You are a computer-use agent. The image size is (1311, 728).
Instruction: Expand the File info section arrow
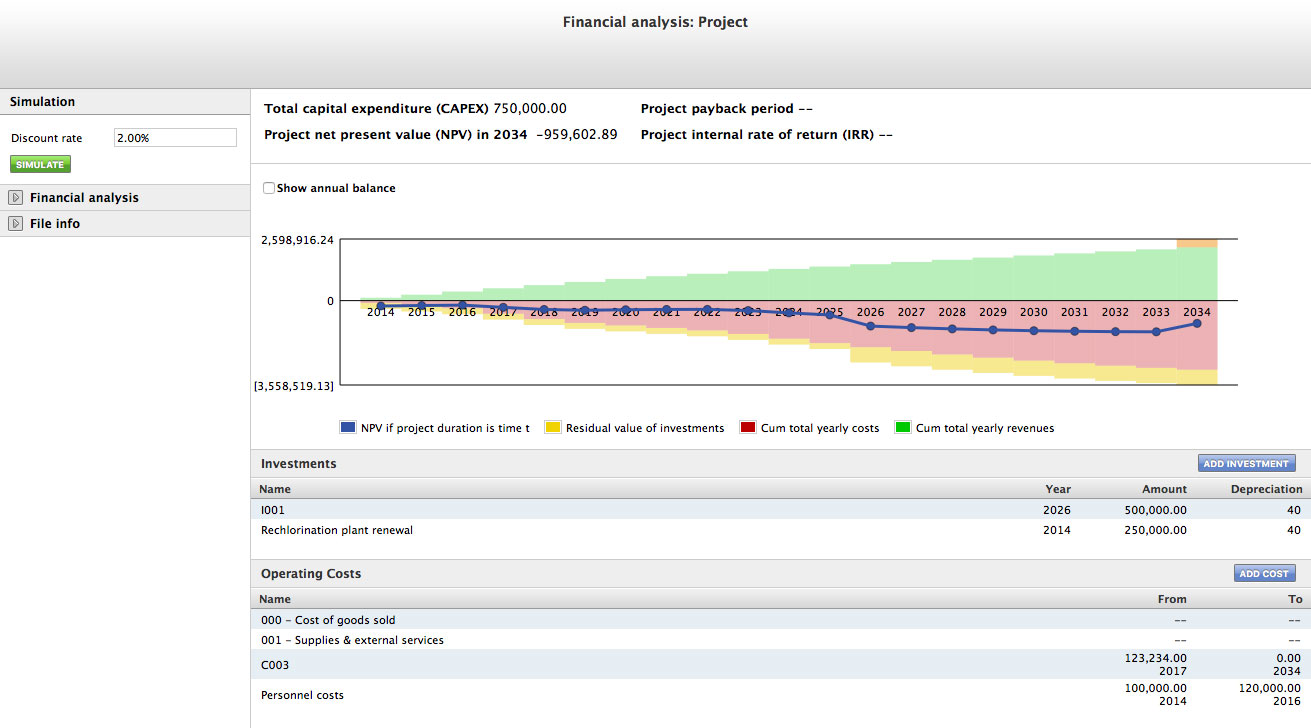coord(15,224)
